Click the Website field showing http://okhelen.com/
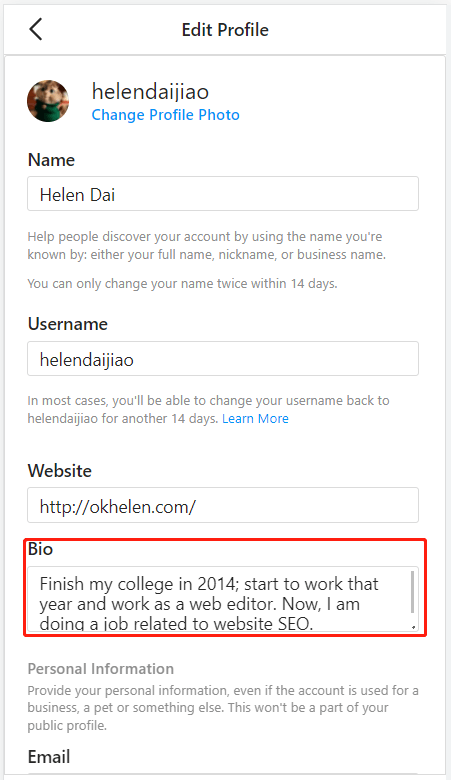451x780 pixels. tap(223, 505)
